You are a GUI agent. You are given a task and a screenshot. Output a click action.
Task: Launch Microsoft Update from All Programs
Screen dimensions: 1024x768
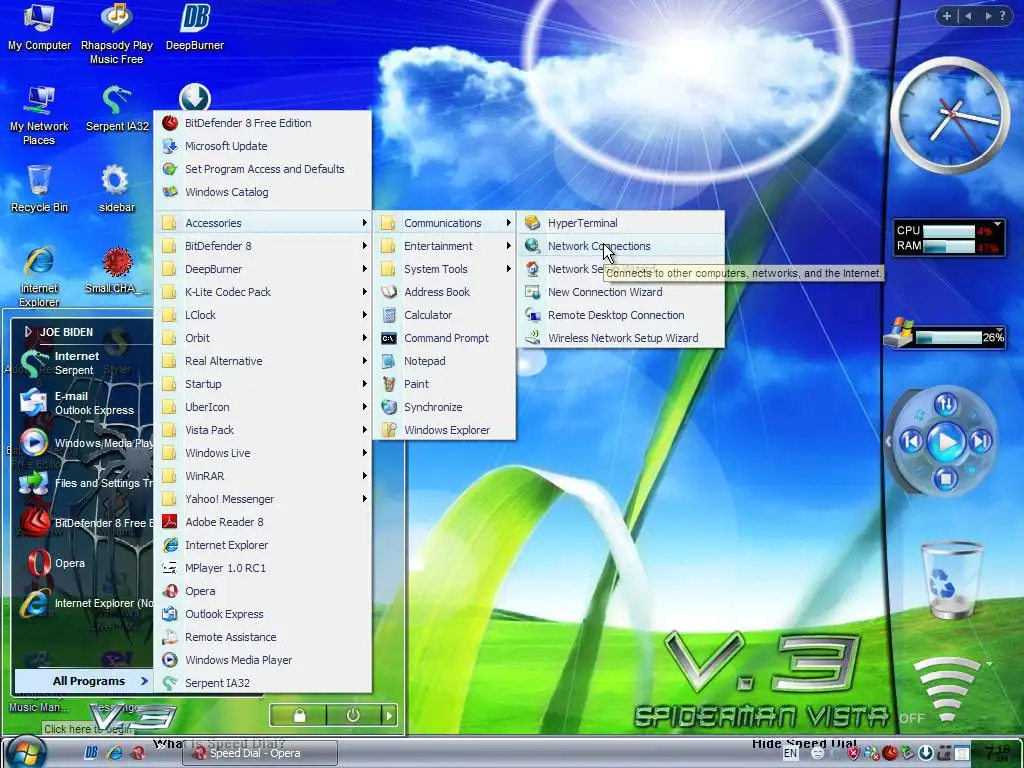263,146
